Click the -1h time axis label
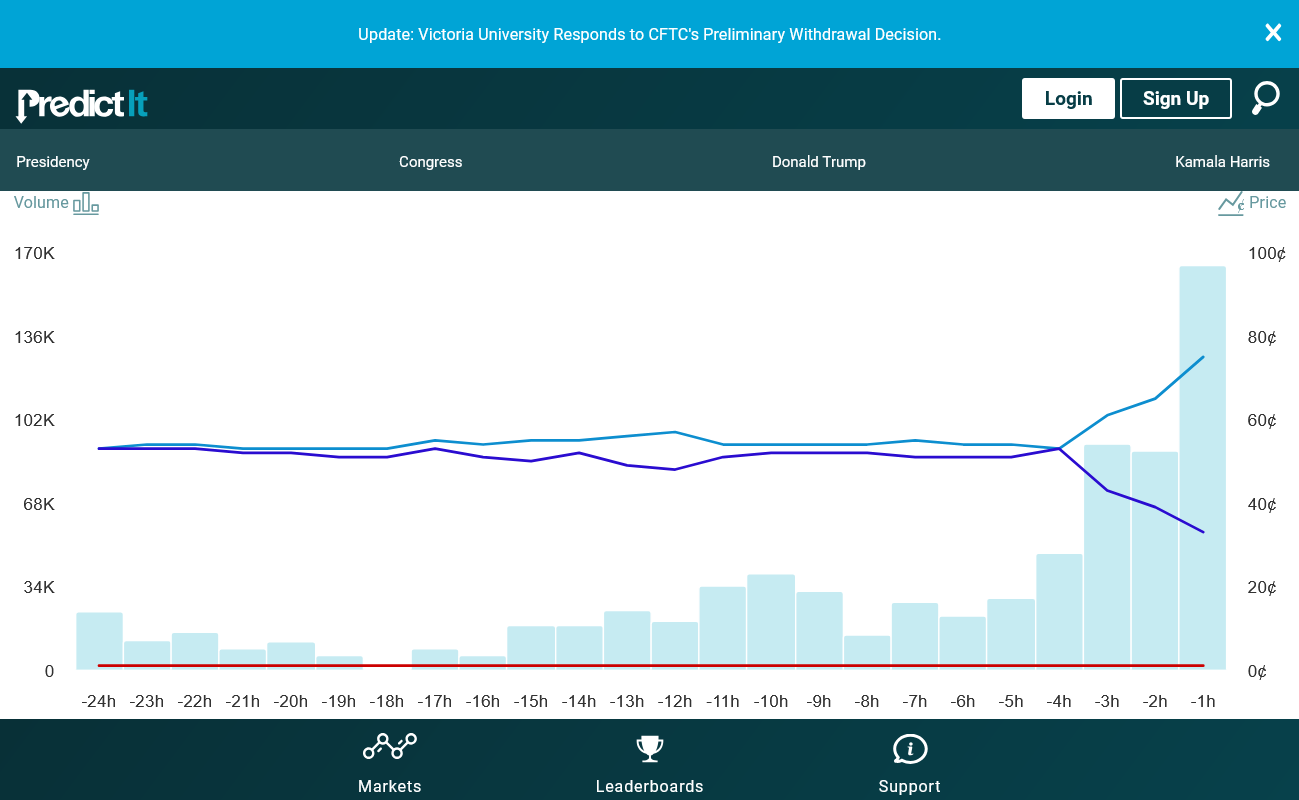Image resolution: width=1299 pixels, height=800 pixels. [1202, 701]
